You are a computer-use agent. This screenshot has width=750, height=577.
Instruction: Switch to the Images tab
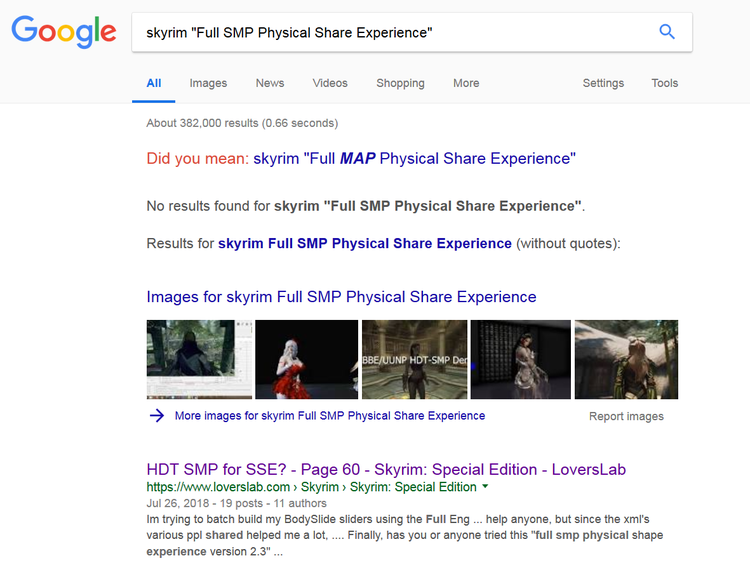tap(208, 83)
